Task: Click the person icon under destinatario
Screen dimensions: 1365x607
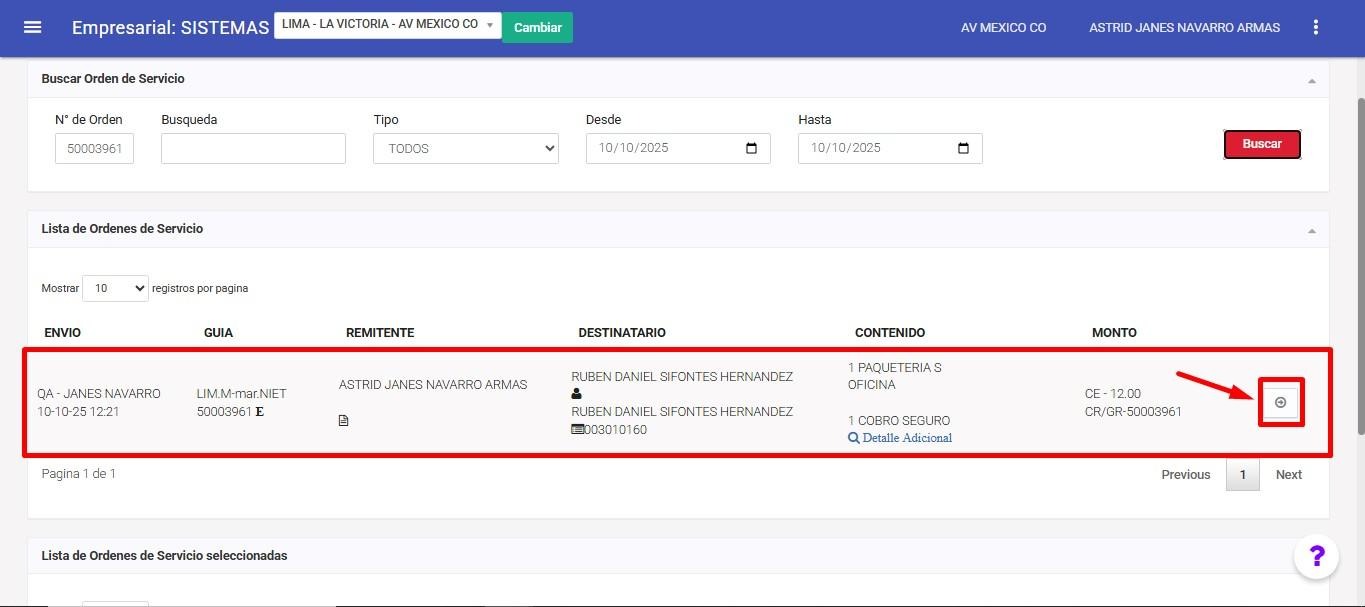Action: tap(576, 394)
